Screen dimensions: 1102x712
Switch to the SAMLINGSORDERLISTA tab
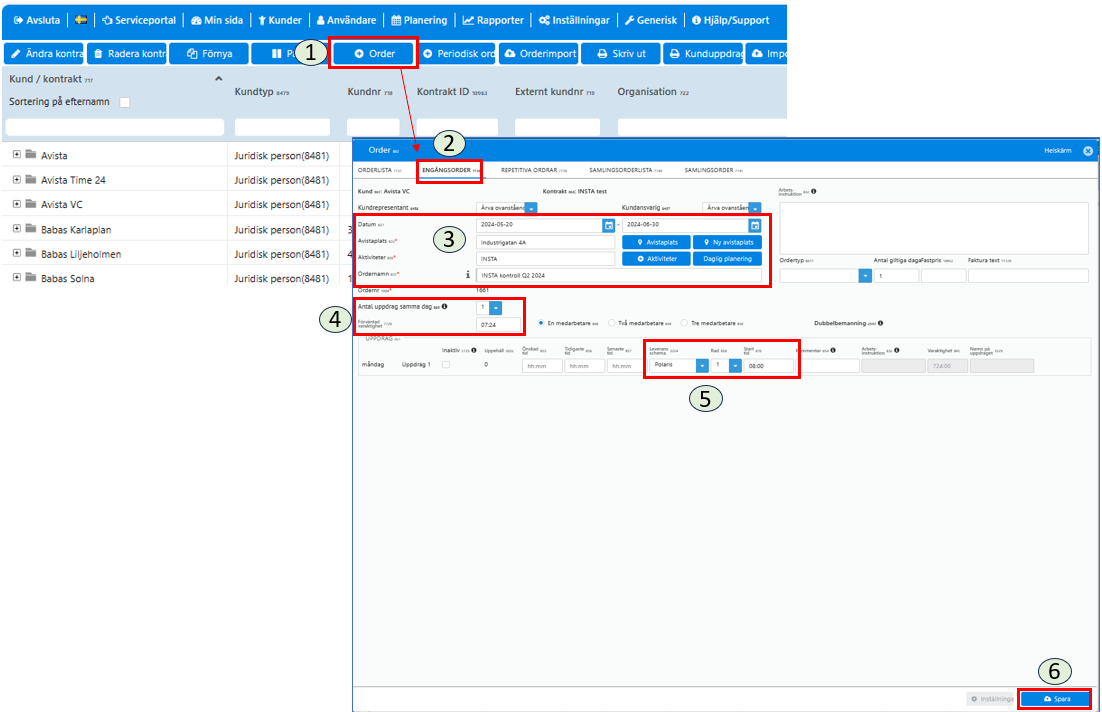[x=625, y=170]
